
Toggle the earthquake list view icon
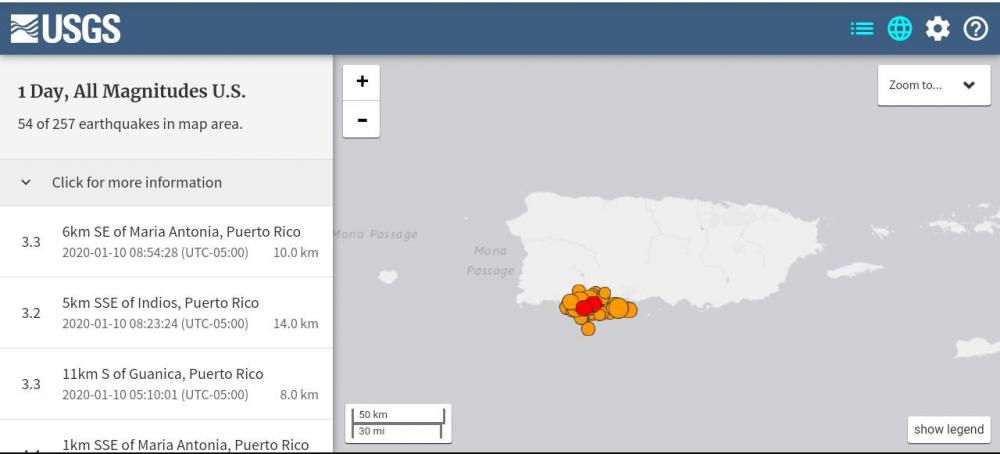pyautogui.click(x=861, y=29)
